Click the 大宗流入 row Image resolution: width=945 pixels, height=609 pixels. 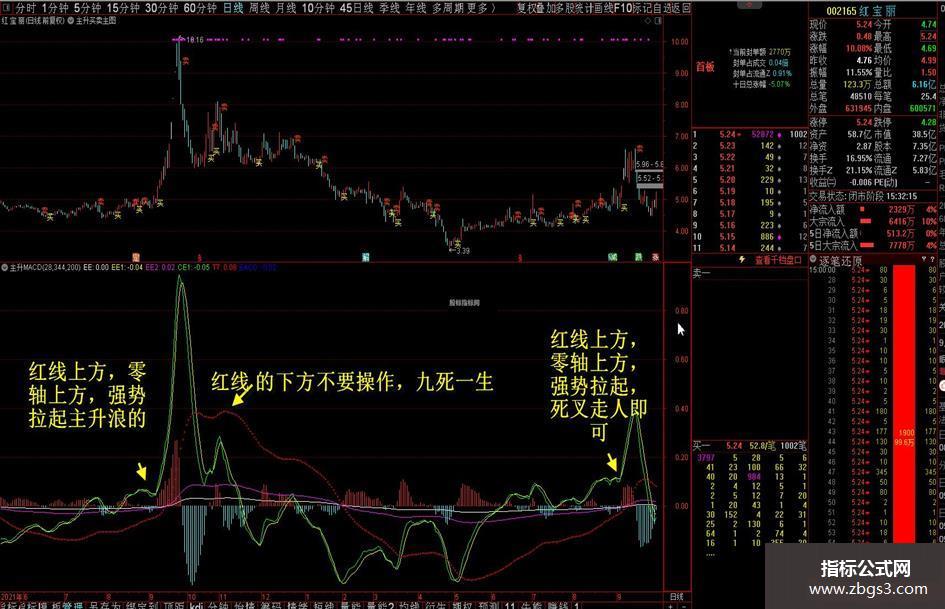(x=873, y=221)
